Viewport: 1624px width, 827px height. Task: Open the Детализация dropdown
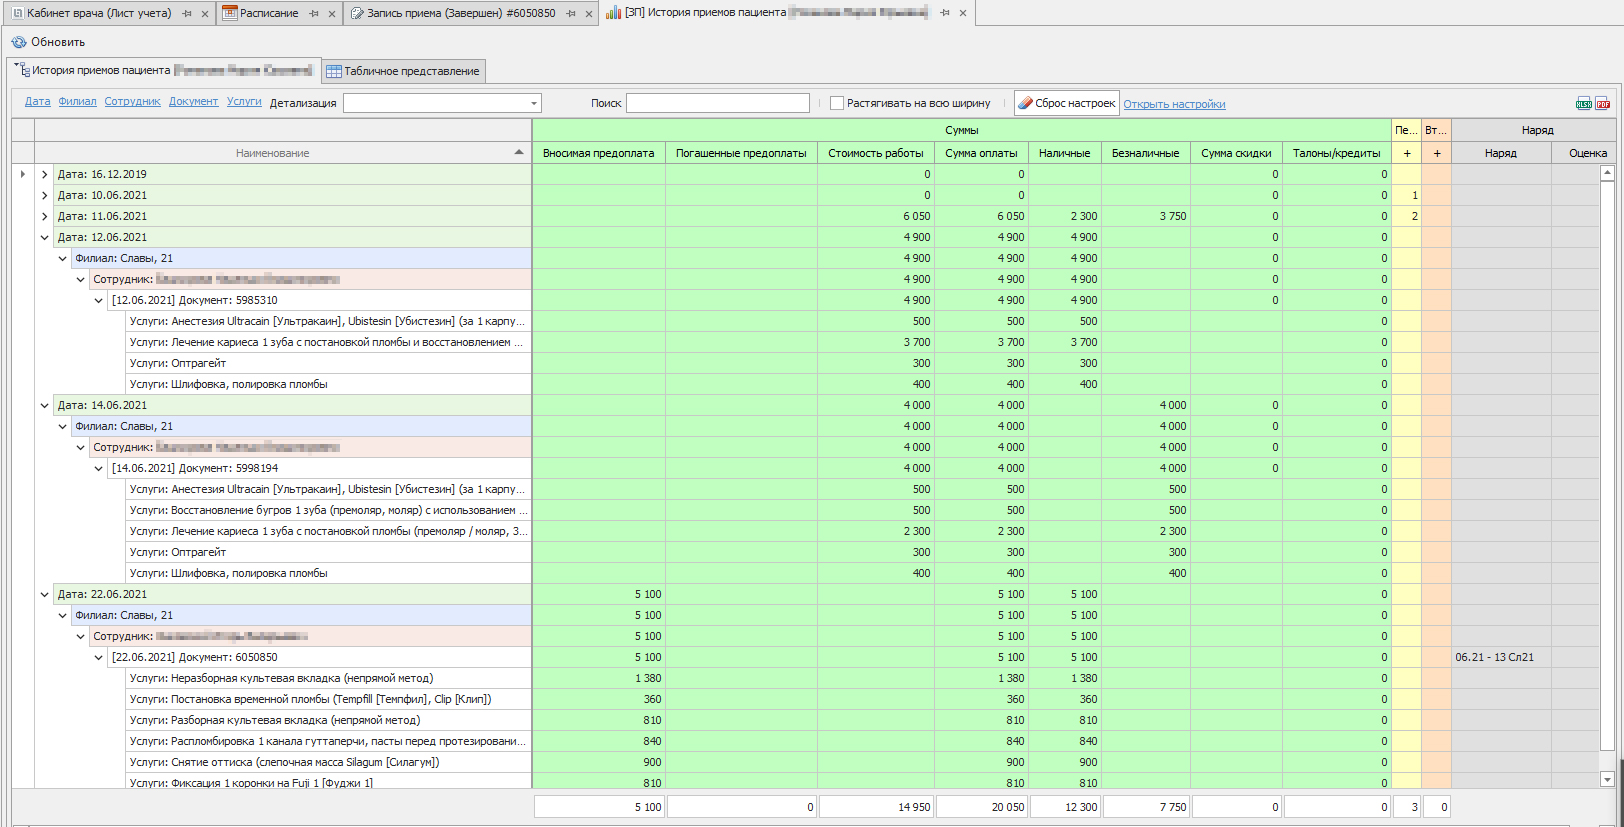pyautogui.click(x=534, y=103)
